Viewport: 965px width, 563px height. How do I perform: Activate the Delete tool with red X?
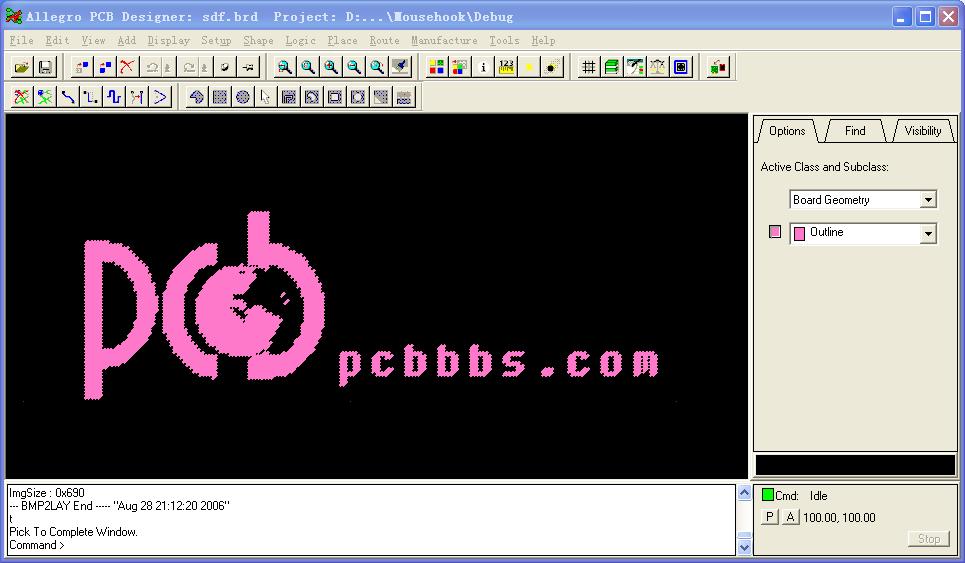(x=127, y=66)
